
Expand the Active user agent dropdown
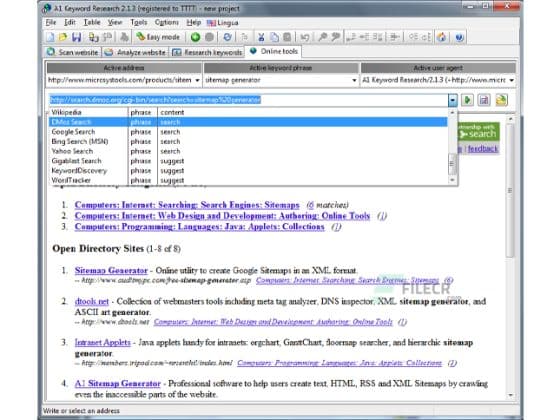pos(511,80)
